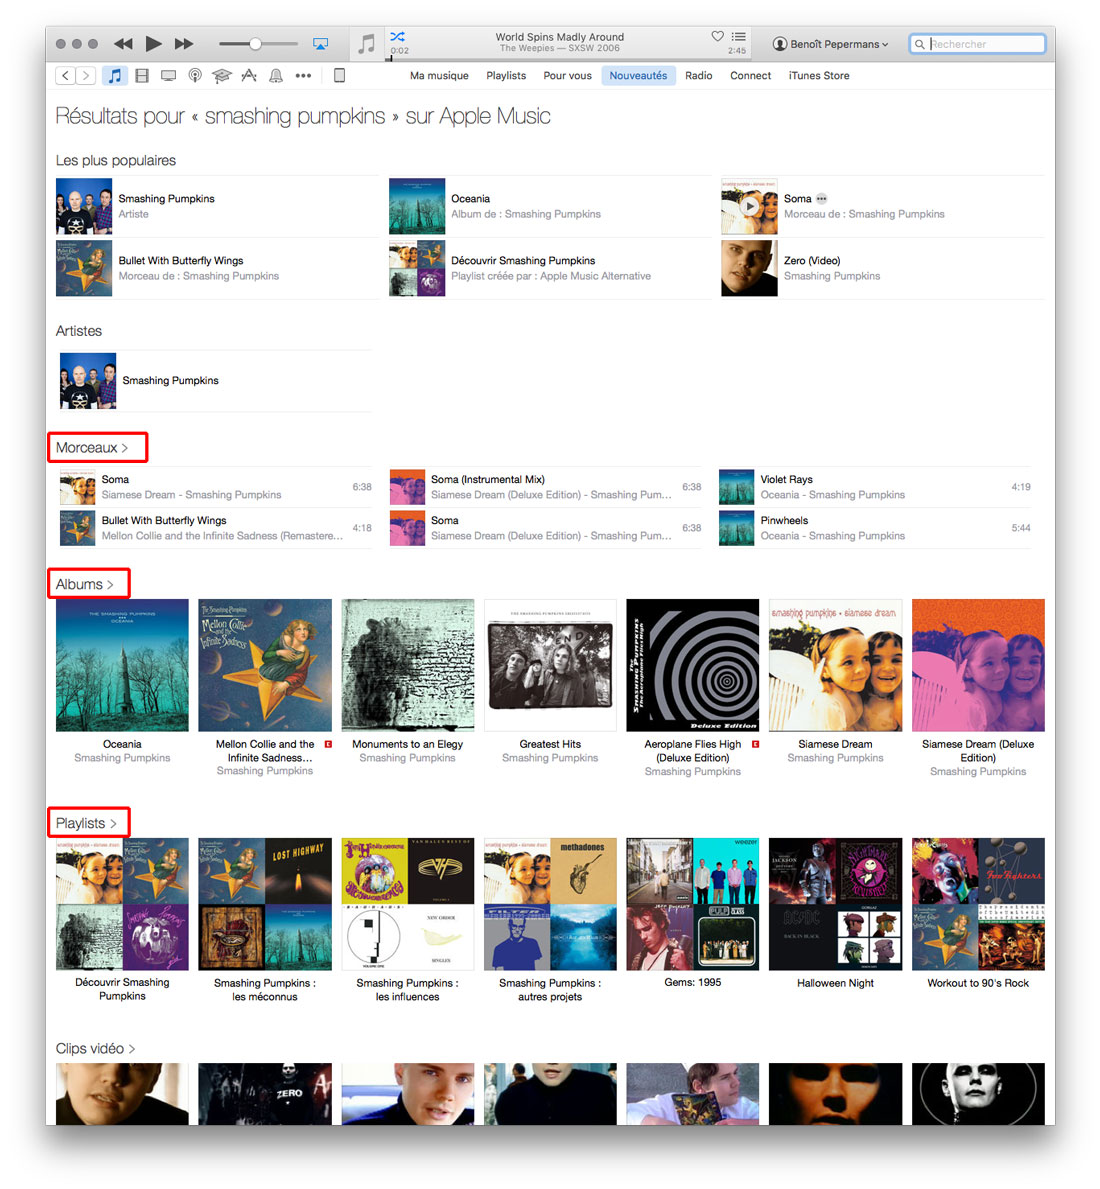Open the Mellon Collie and the Infinite Sadness album cover

(x=265, y=665)
